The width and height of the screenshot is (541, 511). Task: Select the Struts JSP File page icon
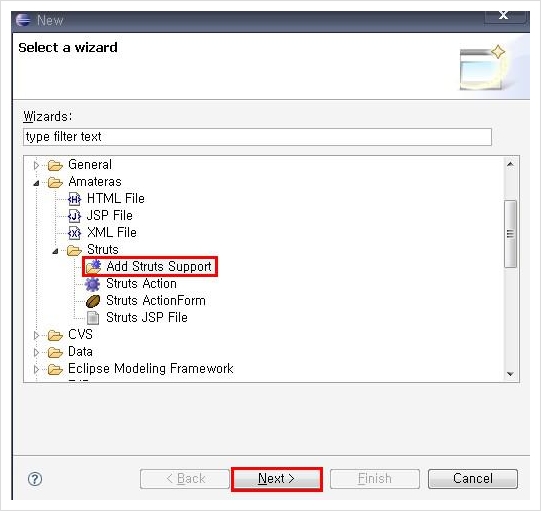pyautogui.click(x=92, y=318)
